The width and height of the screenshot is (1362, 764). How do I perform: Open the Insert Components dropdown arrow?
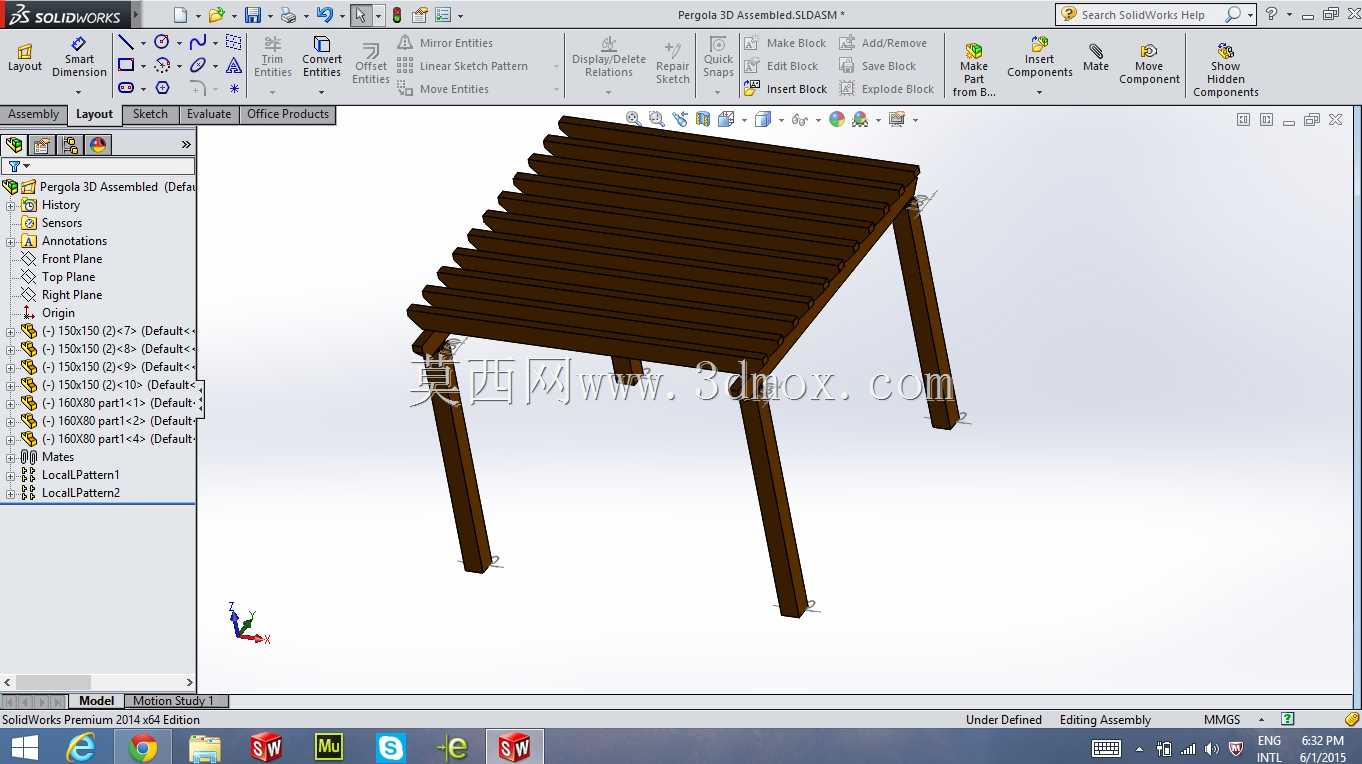pyautogui.click(x=1039, y=92)
